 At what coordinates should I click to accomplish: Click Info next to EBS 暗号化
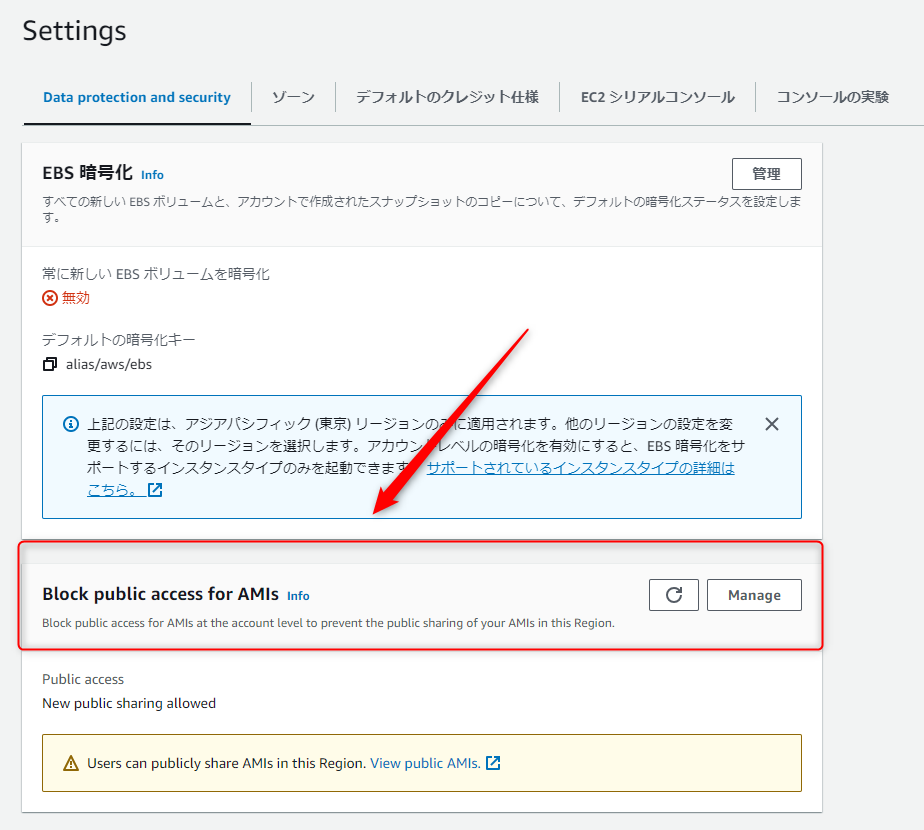tap(152, 175)
